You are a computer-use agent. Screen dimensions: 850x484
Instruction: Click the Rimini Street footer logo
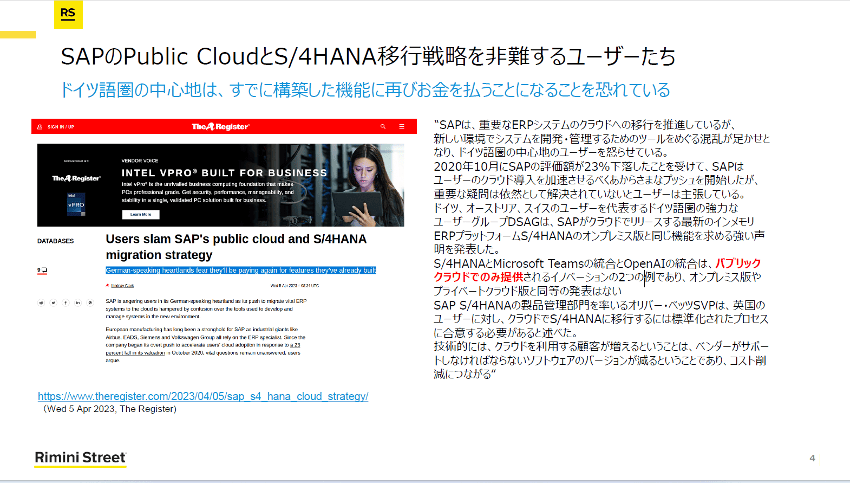[80, 458]
